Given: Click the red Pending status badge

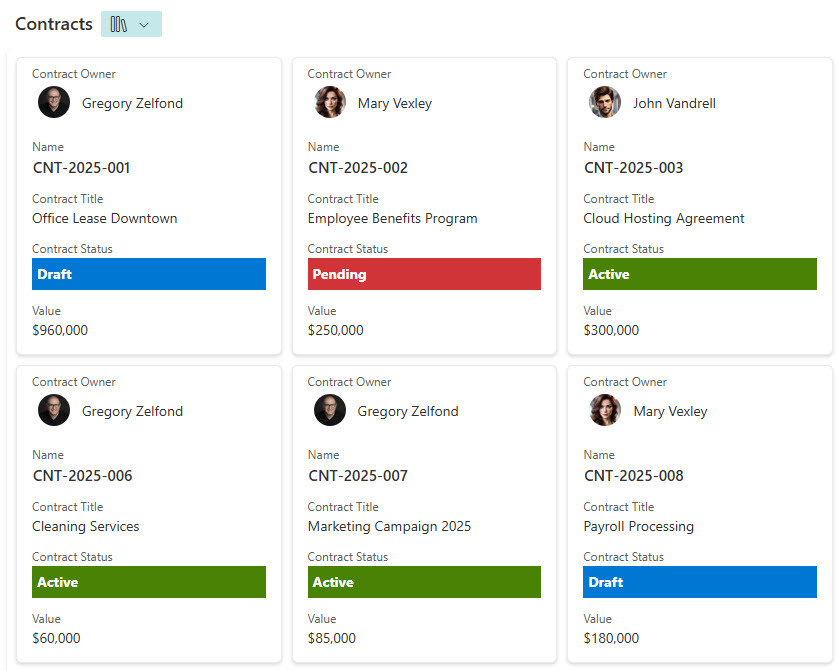Looking at the screenshot, I should point(424,274).
